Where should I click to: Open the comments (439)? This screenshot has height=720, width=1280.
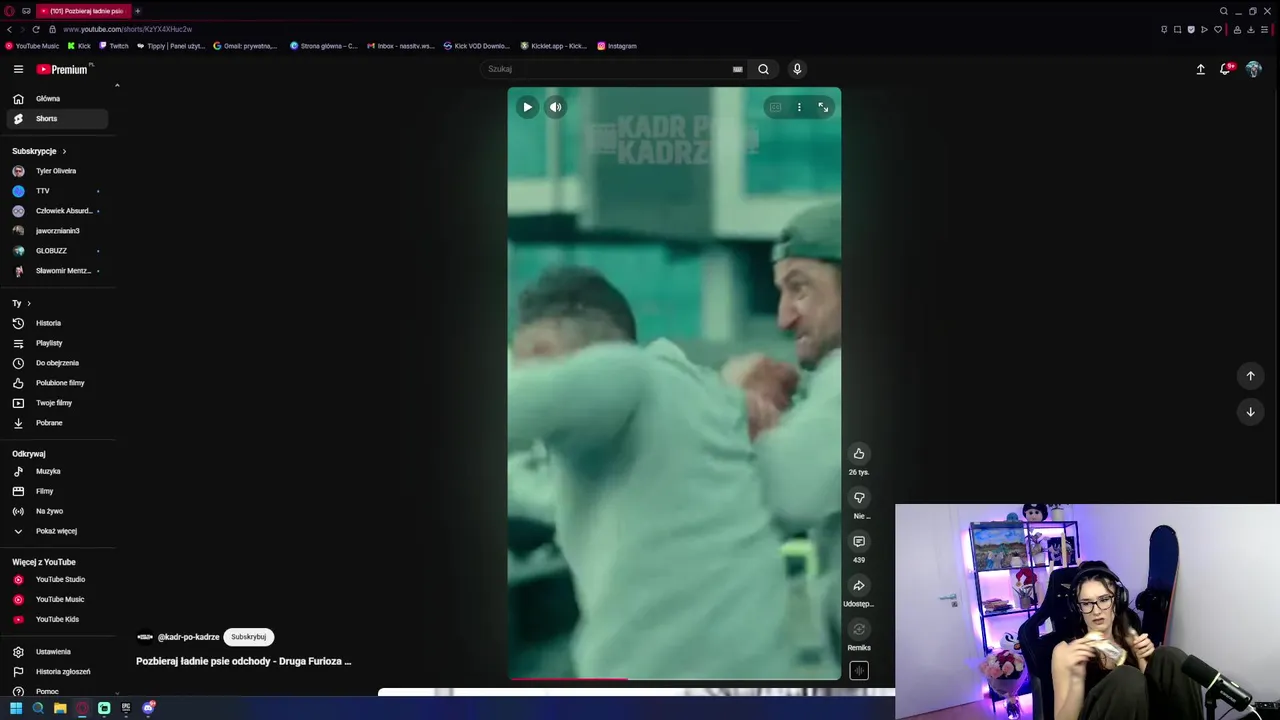coord(859,542)
